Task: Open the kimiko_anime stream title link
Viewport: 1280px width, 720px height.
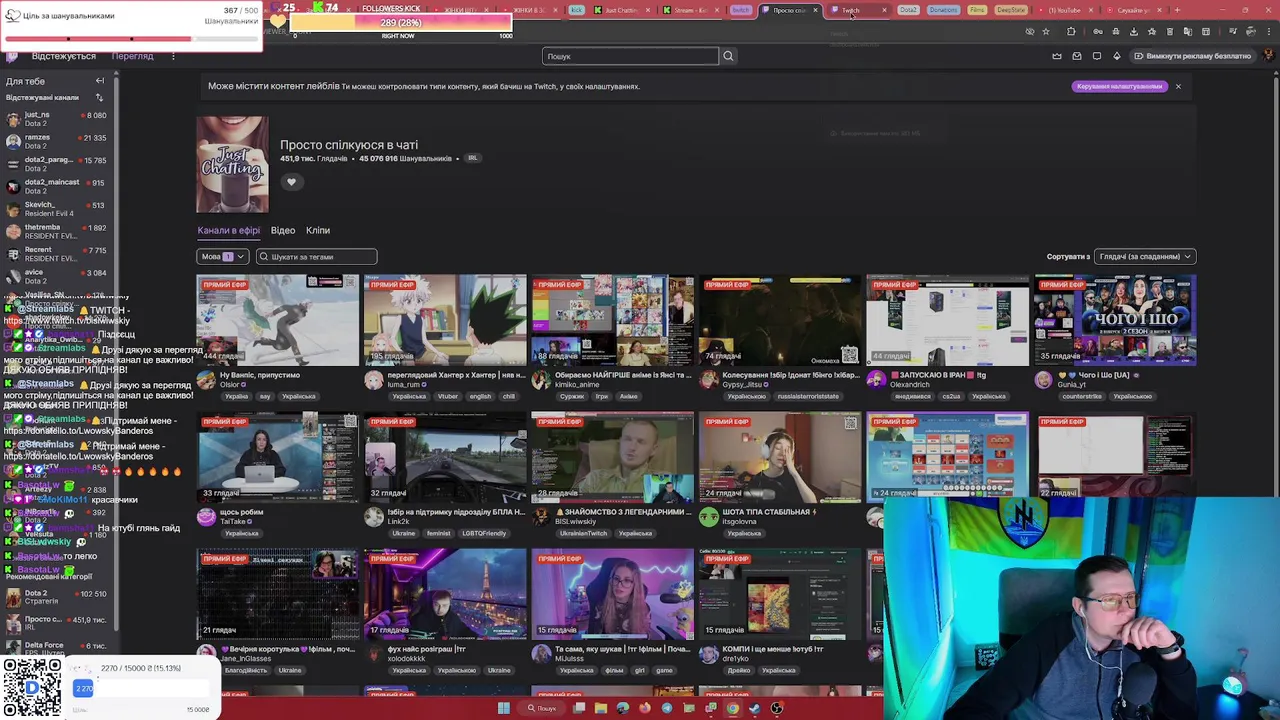Action: click(x=622, y=375)
